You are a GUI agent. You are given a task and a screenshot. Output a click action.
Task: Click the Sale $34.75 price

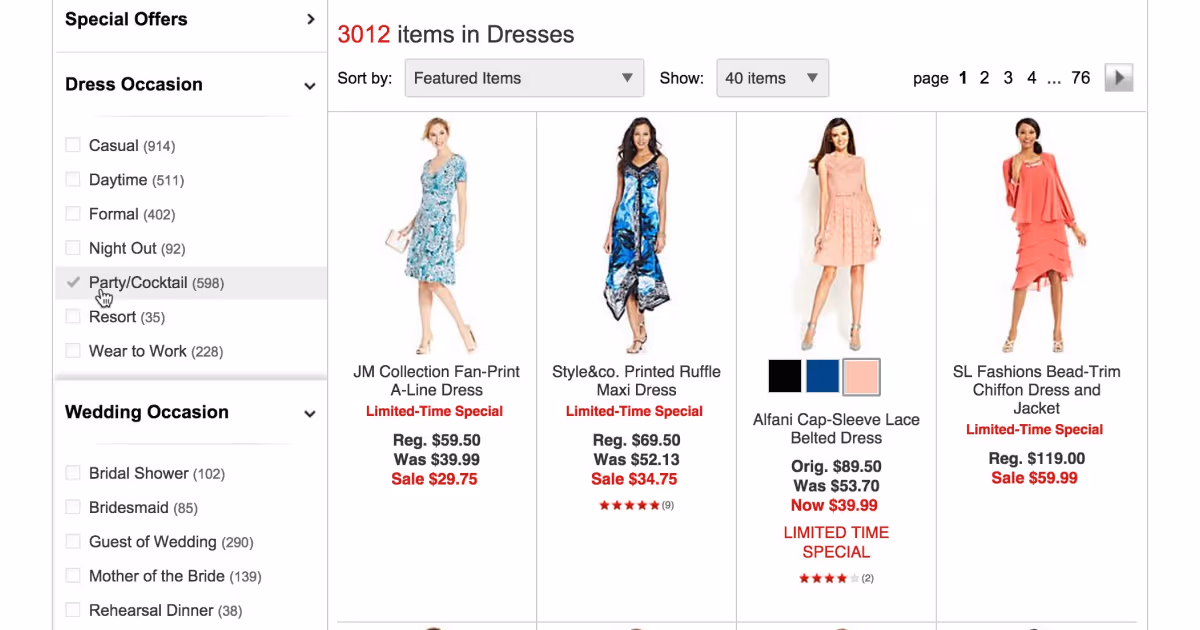(634, 479)
